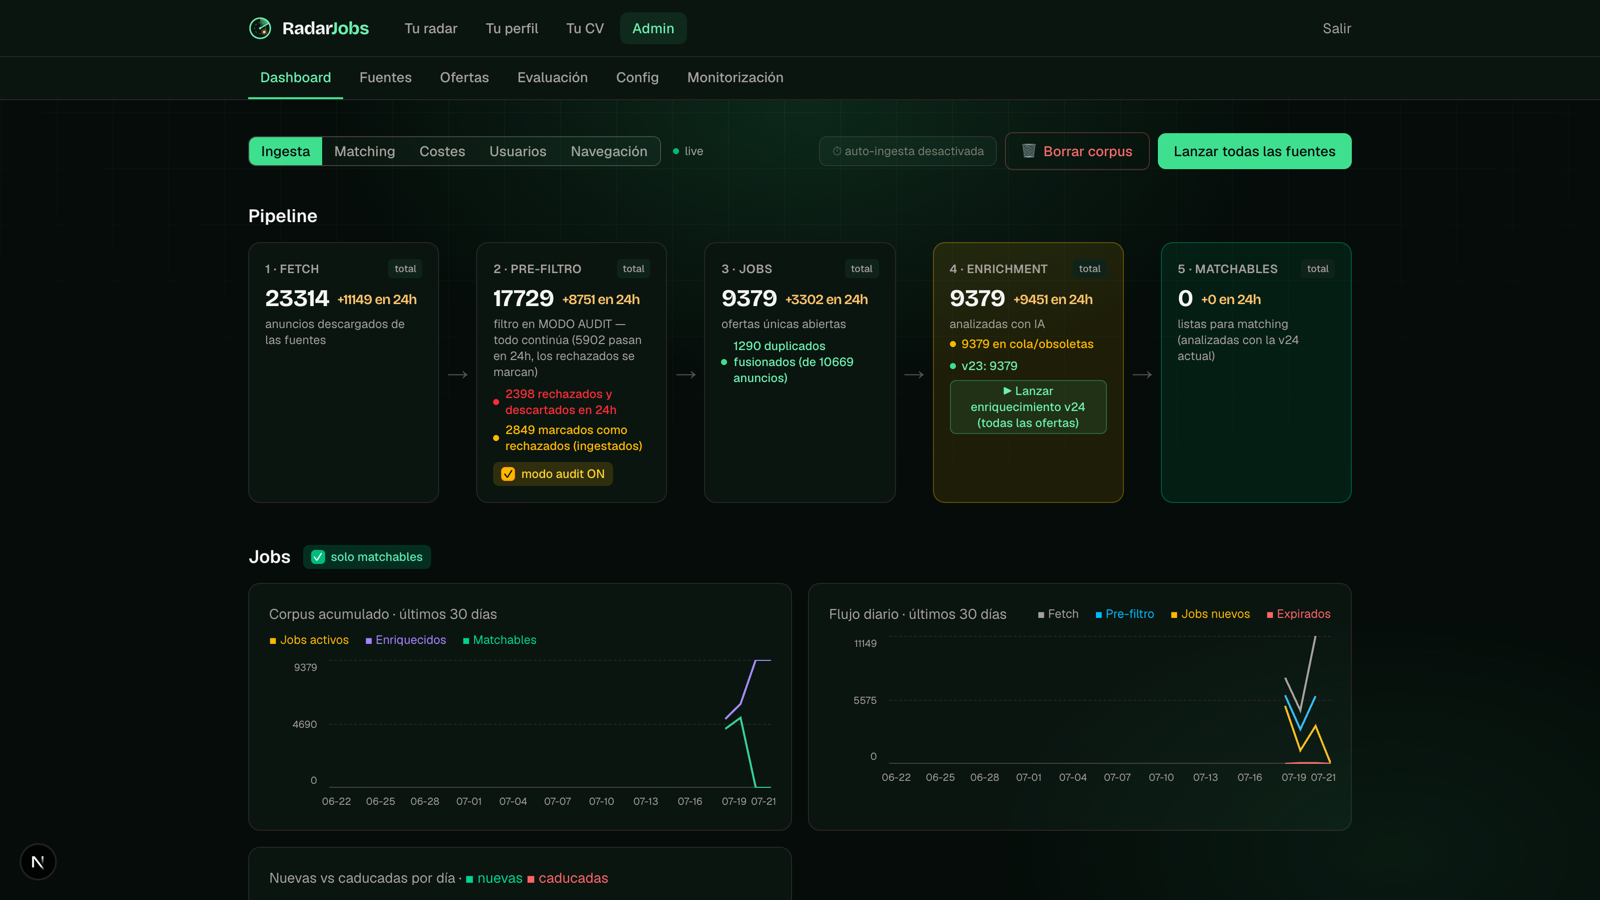The width and height of the screenshot is (1600, 900).
Task: Click the Jobs activos legend swatch
Action: pyautogui.click(x=273, y=641)
